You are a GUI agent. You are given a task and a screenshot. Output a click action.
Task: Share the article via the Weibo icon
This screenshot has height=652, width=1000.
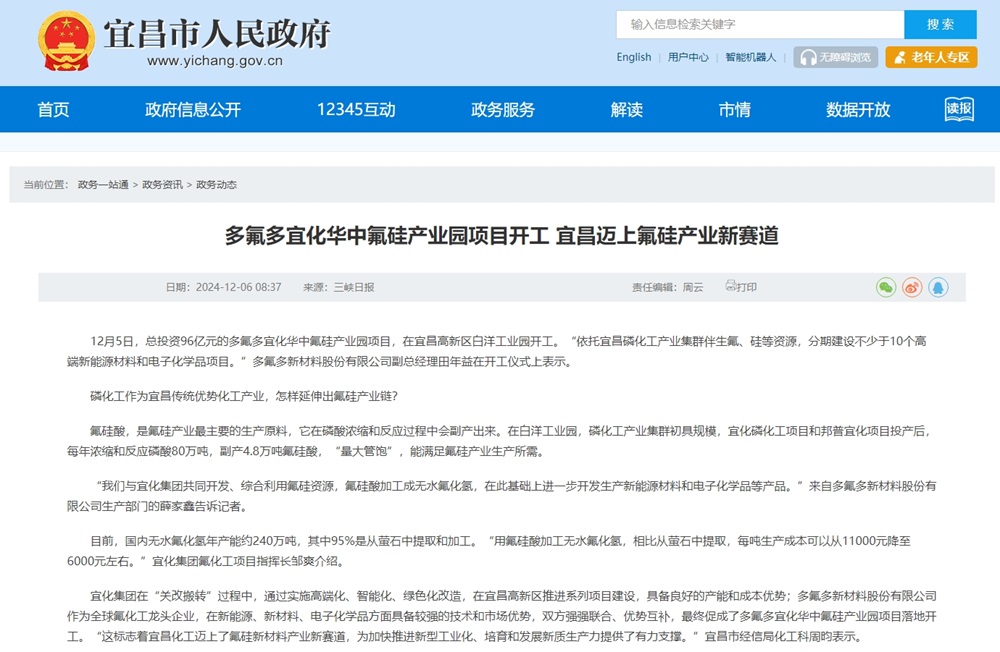(910, 286)
